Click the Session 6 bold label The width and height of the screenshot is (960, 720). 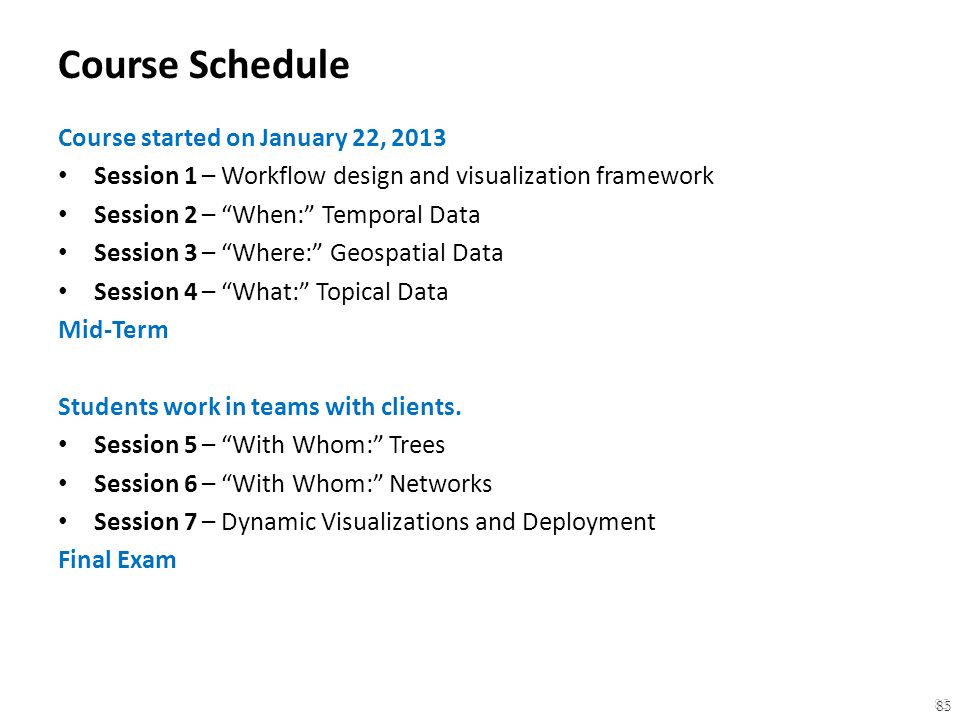click(x=145, y=484)
